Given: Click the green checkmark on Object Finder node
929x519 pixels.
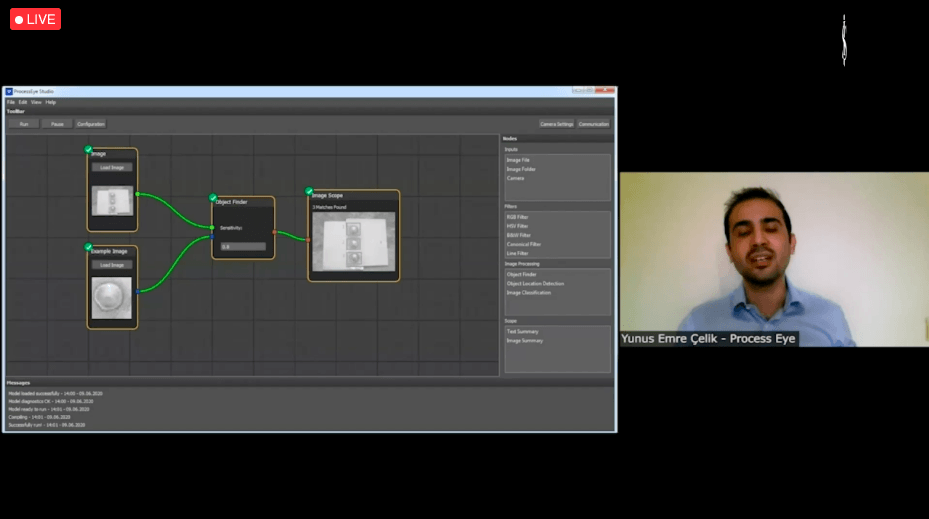Looking at the screenshot, I should (x=213, y=197).
